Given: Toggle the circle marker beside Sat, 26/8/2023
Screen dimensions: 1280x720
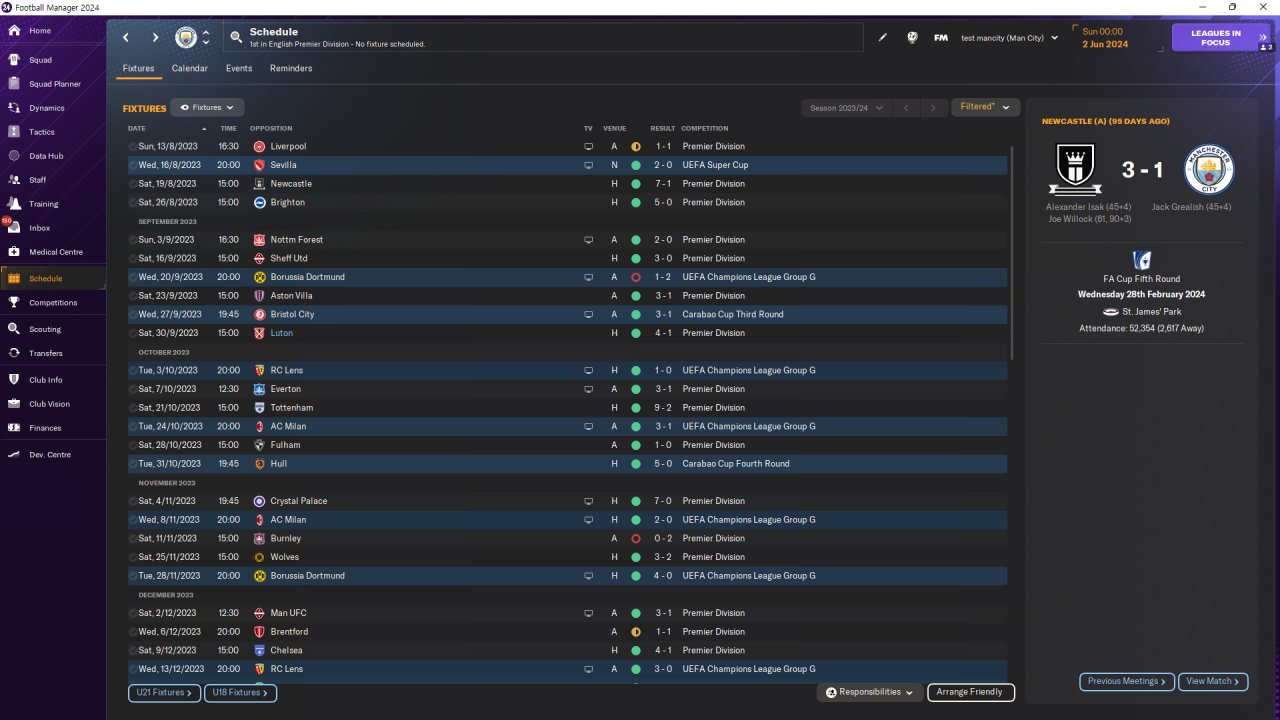Looking at the screenshot, I should [x=133, y=203].
